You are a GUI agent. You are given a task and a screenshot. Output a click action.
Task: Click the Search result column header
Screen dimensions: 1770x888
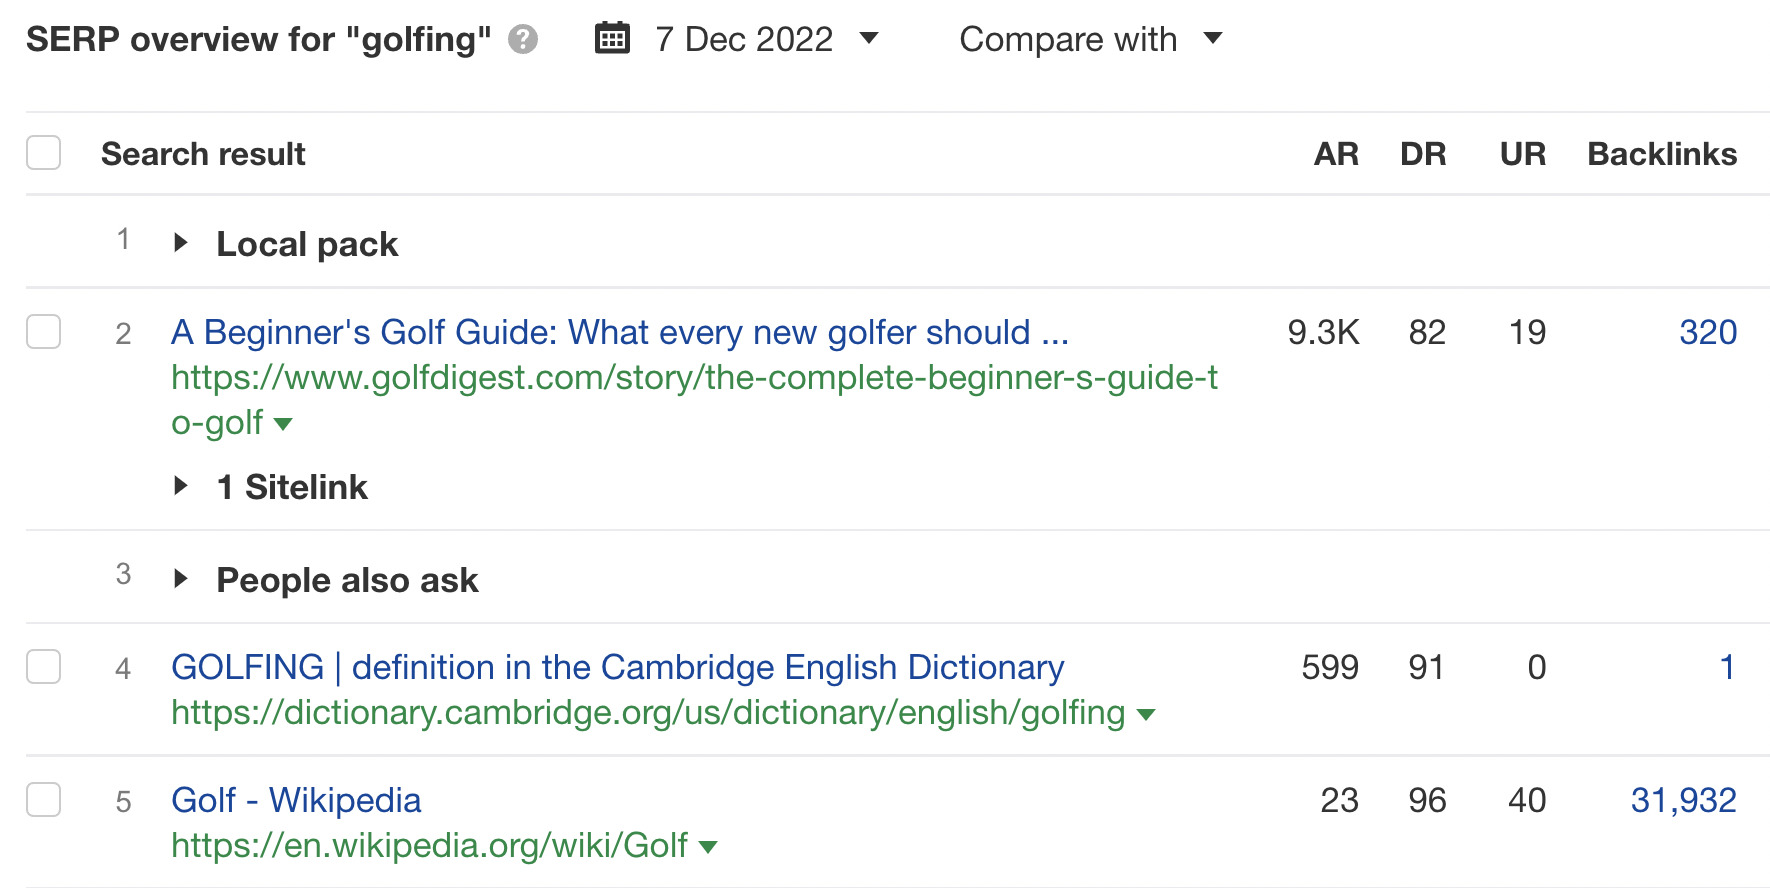pos(202,153)
